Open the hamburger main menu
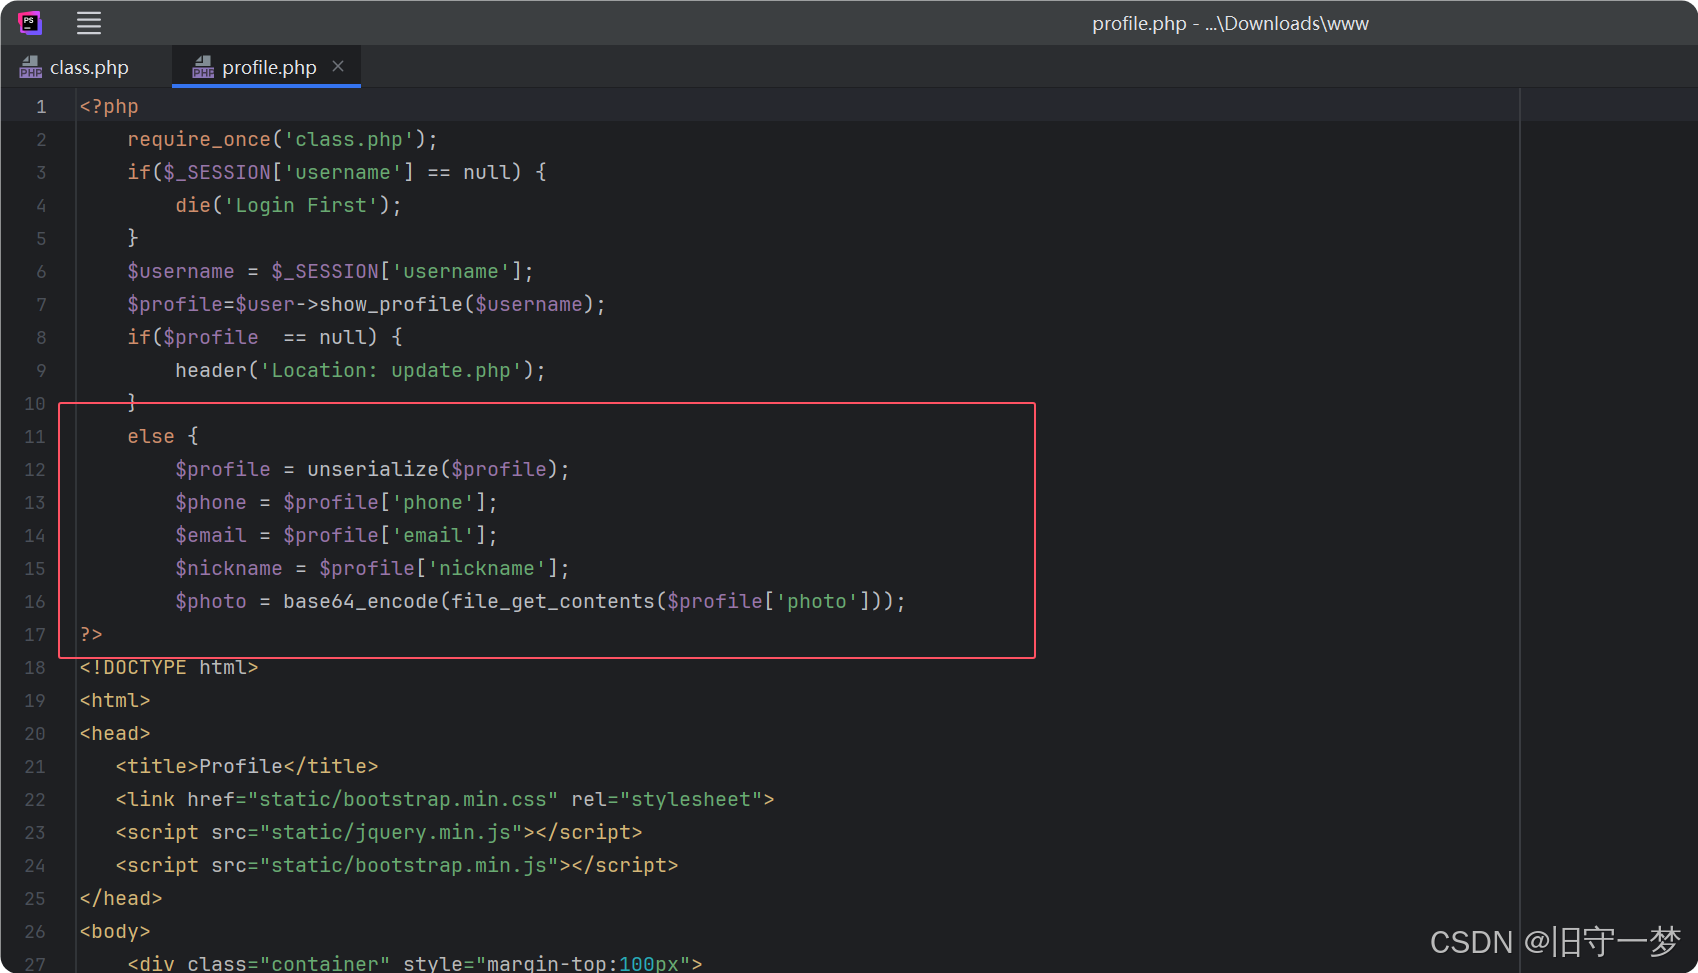1698x973 pixels. click(x=89, y=23)
